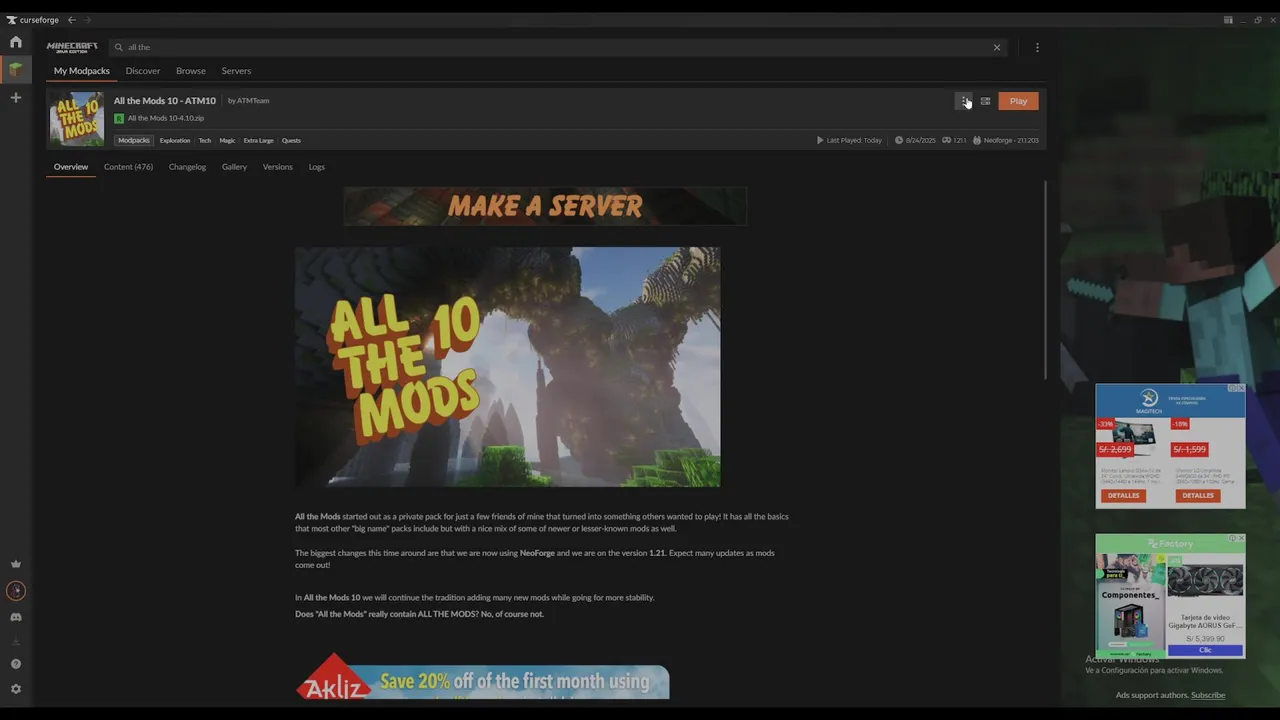Go forward using the right arrow
The height and width of the screenshot is (720, 1280).
[87, 20]
